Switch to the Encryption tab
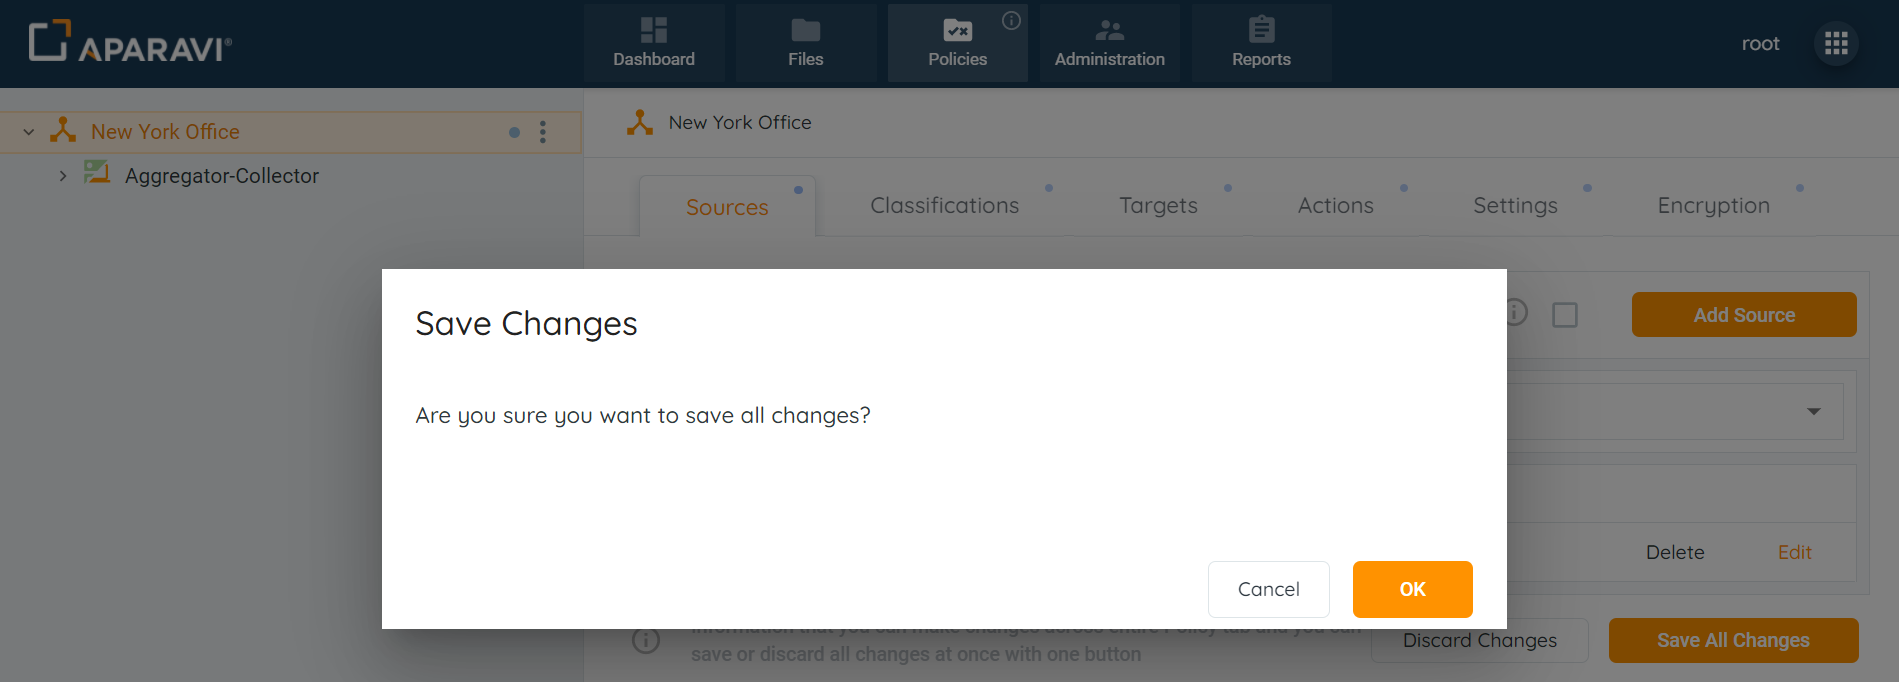1899x682 pixels. (x=1713, y=205)
